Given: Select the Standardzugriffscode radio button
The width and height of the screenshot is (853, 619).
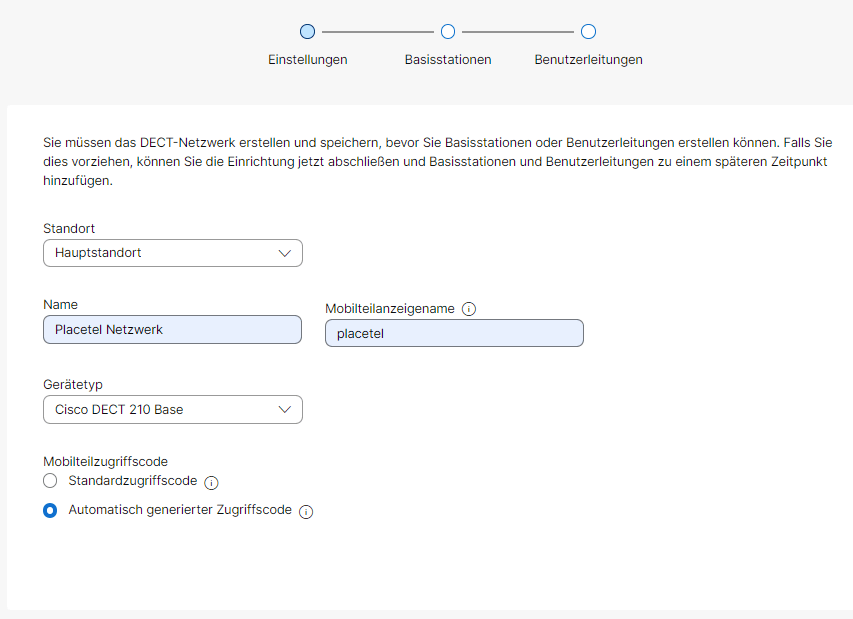Looking at the screenshot, I should tap(50, 481).
